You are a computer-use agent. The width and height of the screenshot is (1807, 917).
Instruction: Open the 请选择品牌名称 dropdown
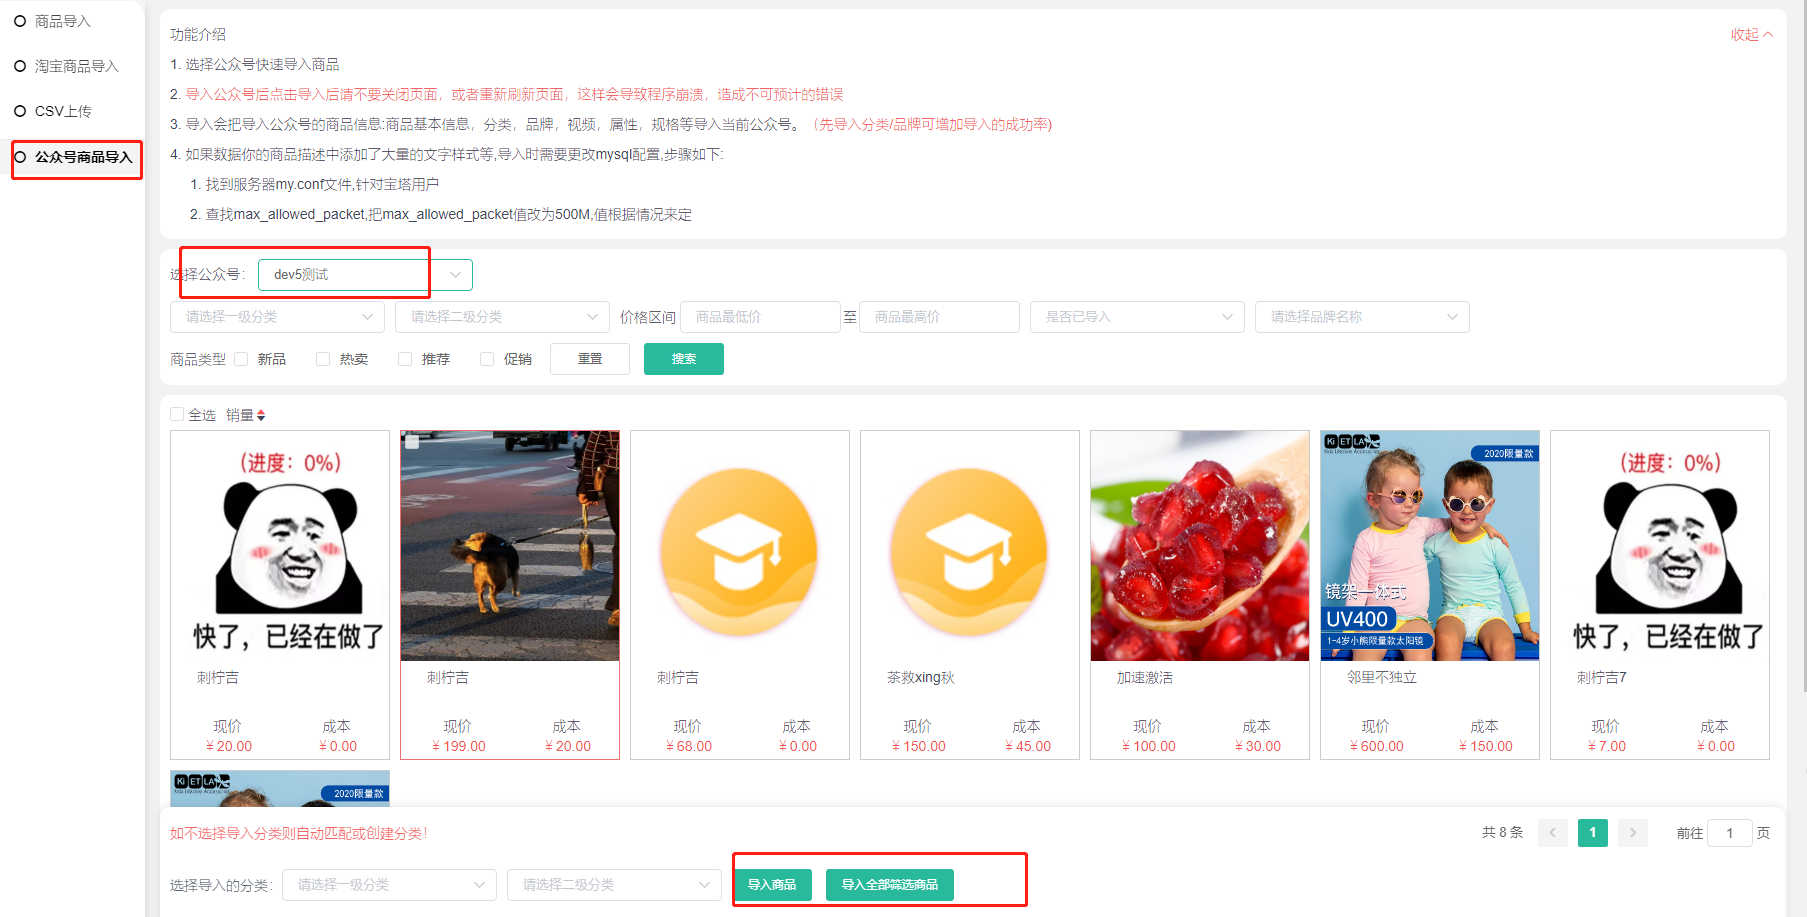tap(1362, 317)
